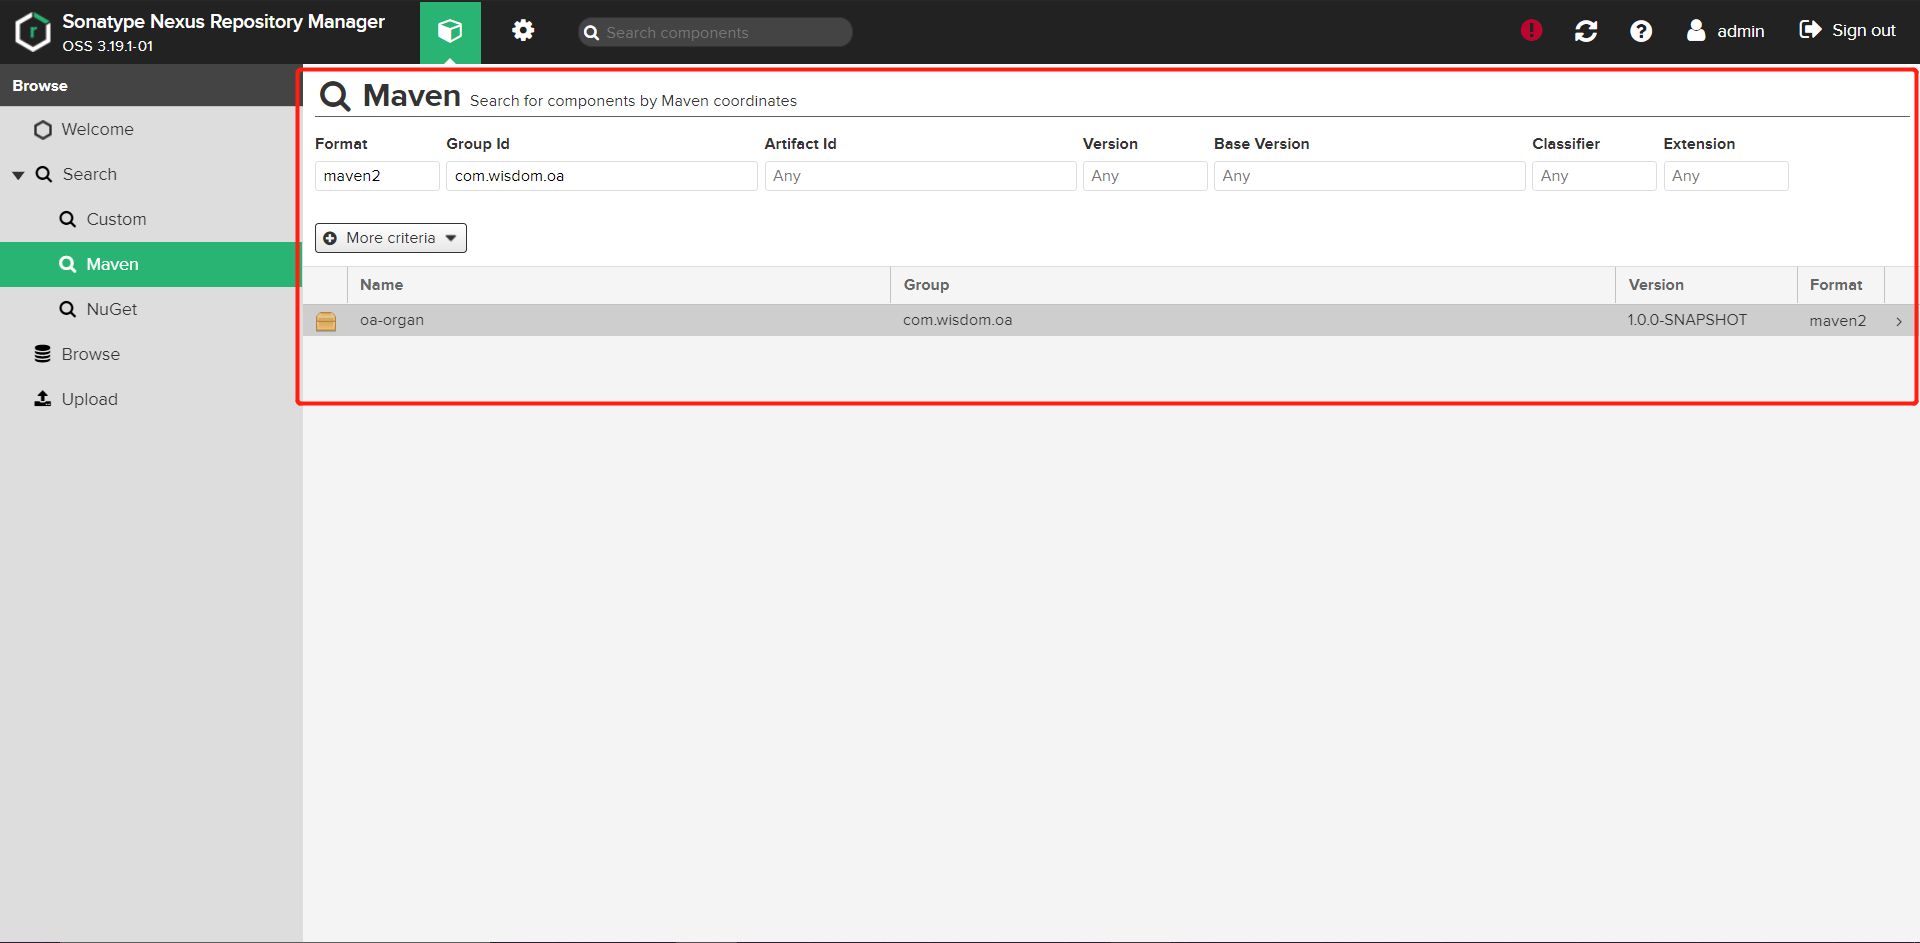Sort by the Group column header
This screenshot has height=943, width=1920.
click(x=1252, y=285)
